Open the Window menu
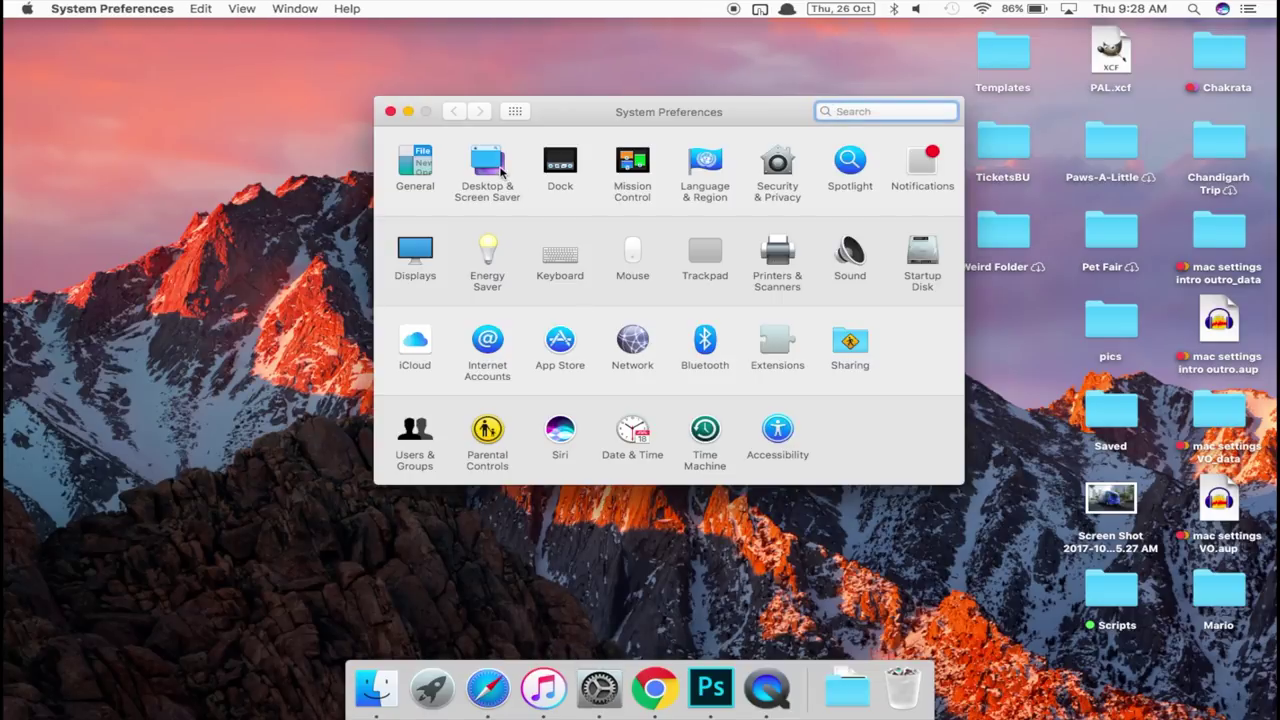 [x=295, y=9]
